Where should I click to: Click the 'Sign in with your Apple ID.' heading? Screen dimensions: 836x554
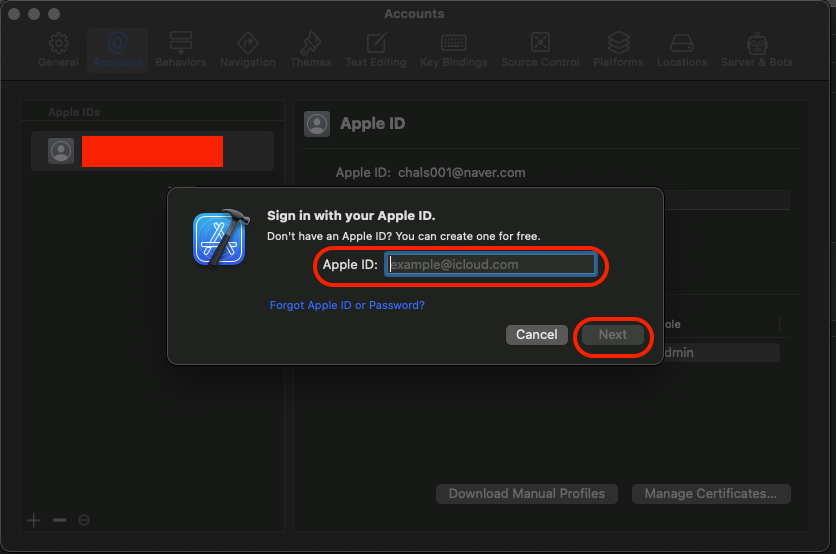point(351,215)
